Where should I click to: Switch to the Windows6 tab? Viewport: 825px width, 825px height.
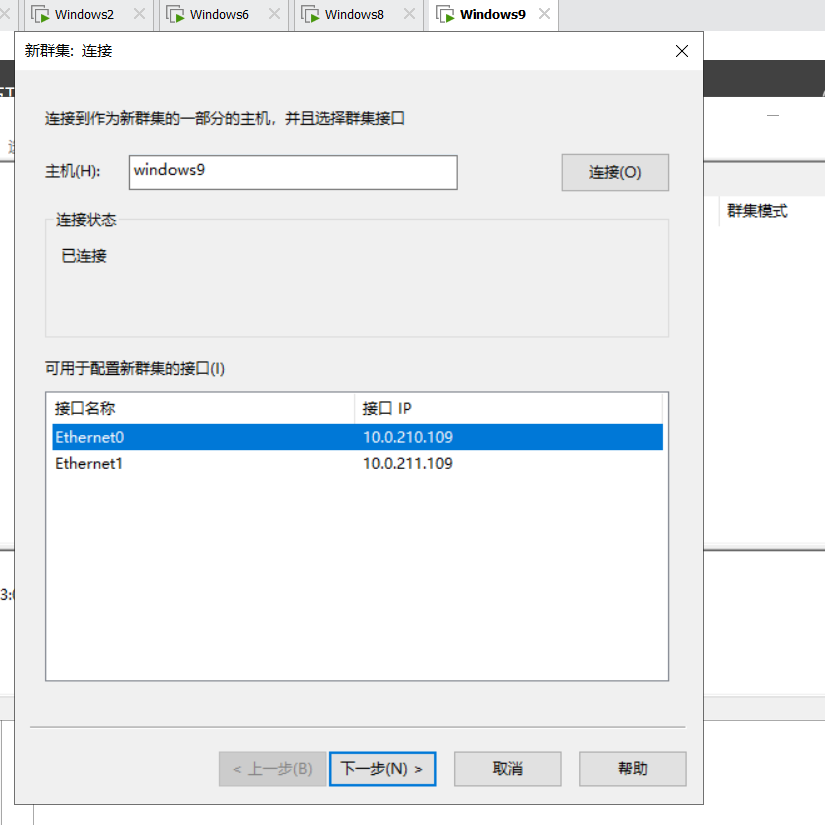click(219, 15)
